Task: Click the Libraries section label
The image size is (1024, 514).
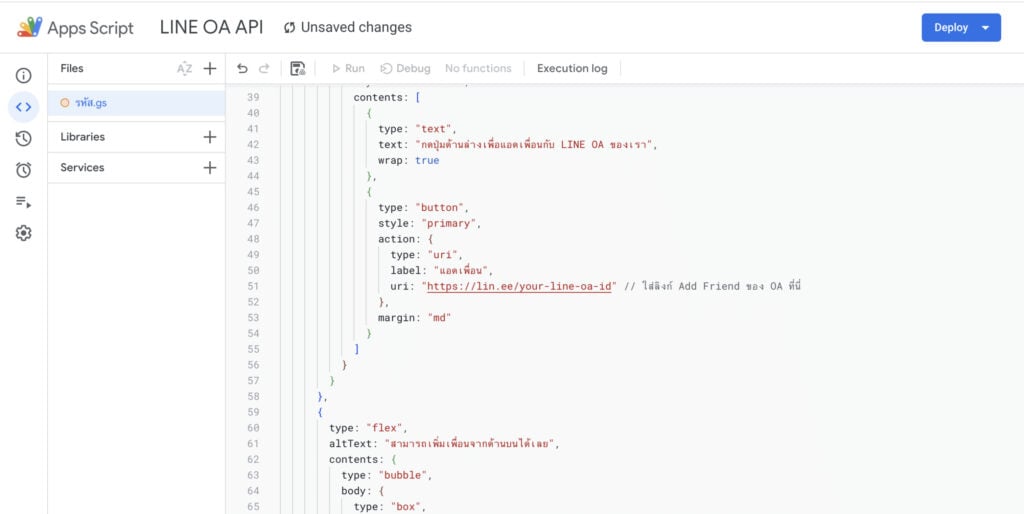Action: (82, 137)
